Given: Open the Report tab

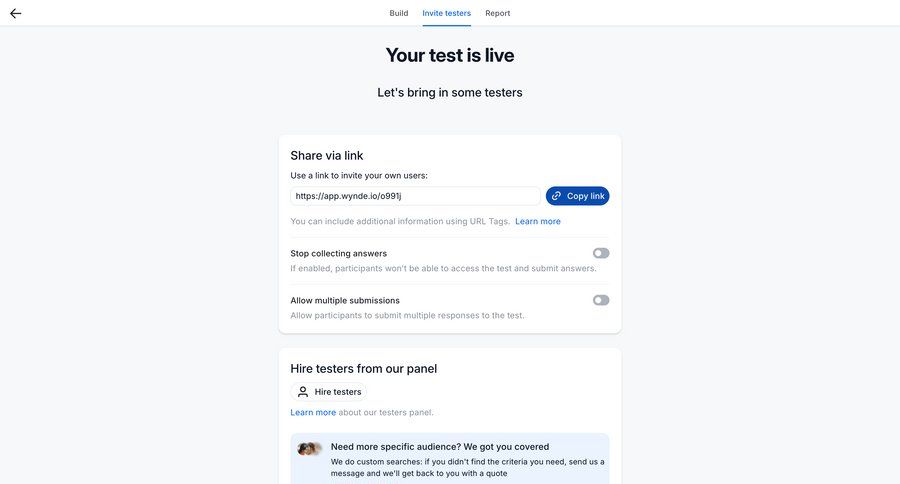Looking at the screenshot, I should pyautogui.click(x=498, y=13).
